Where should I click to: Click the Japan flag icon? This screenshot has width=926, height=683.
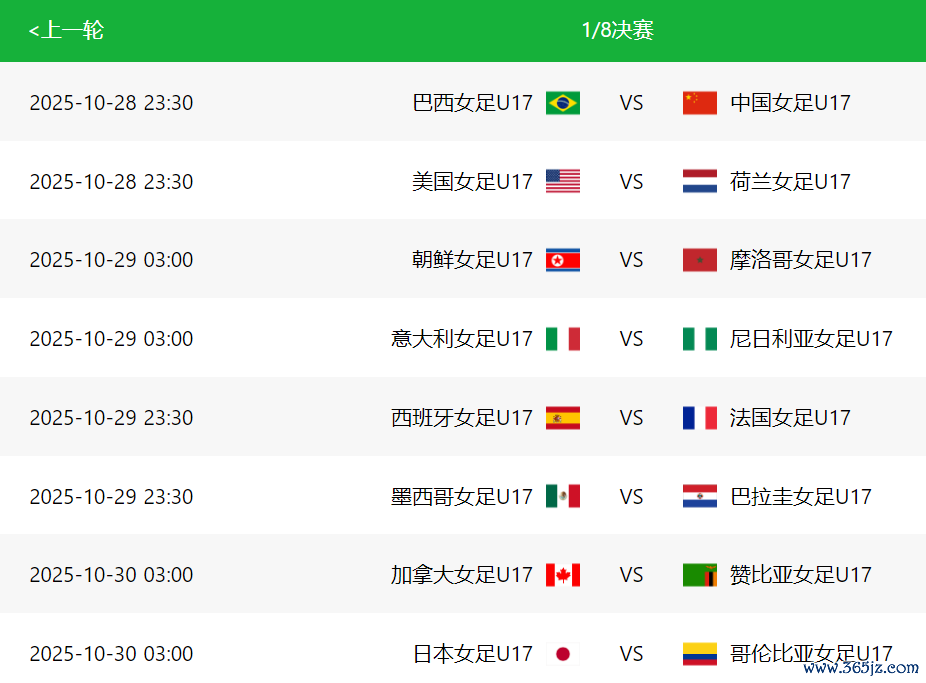[562, 654]
